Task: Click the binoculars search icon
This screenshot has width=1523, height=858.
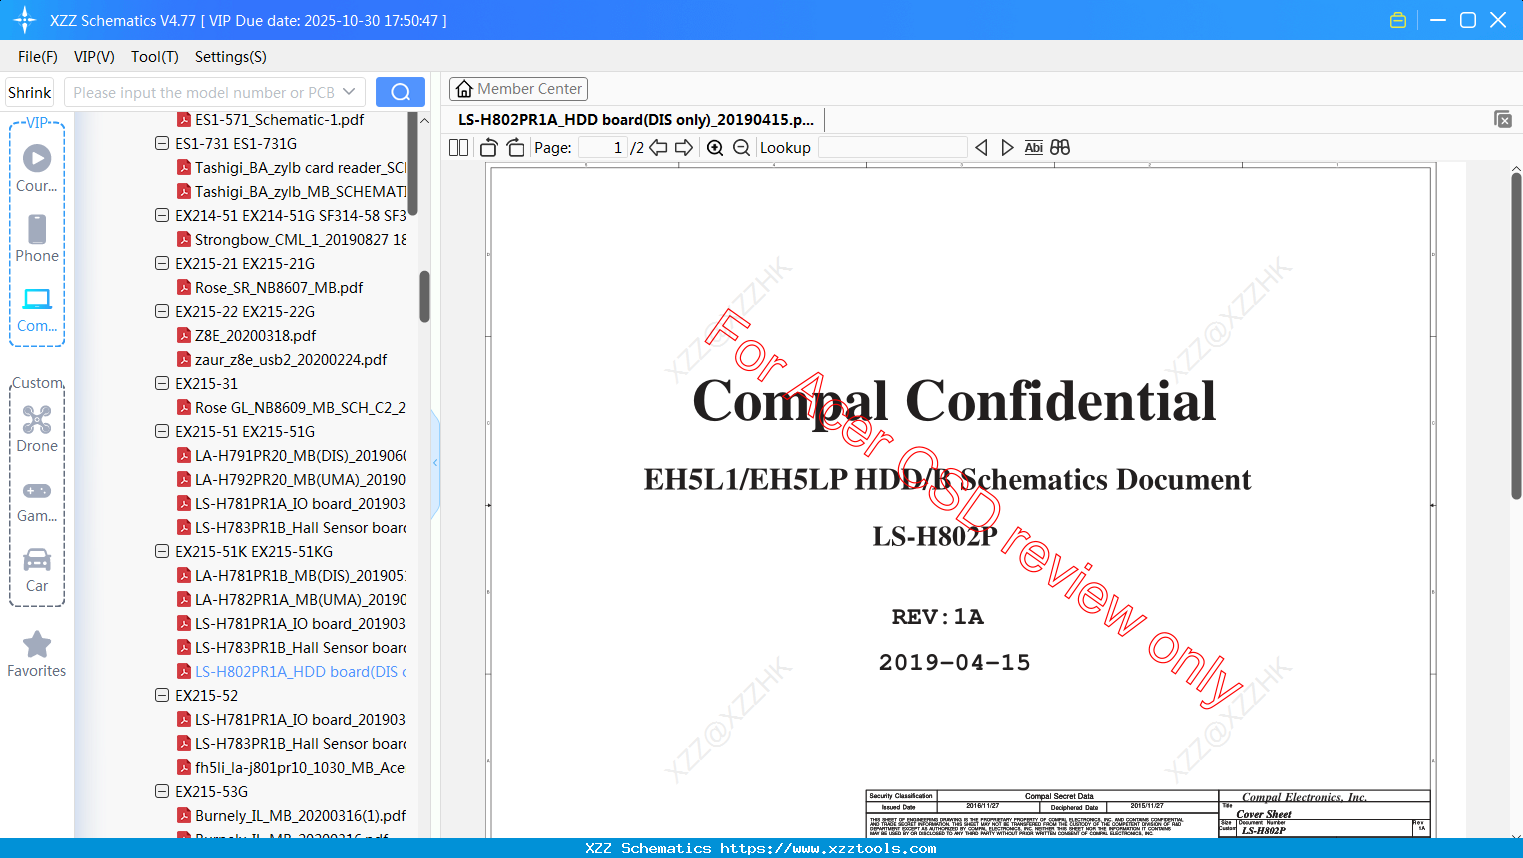Action: (1060, 148)
